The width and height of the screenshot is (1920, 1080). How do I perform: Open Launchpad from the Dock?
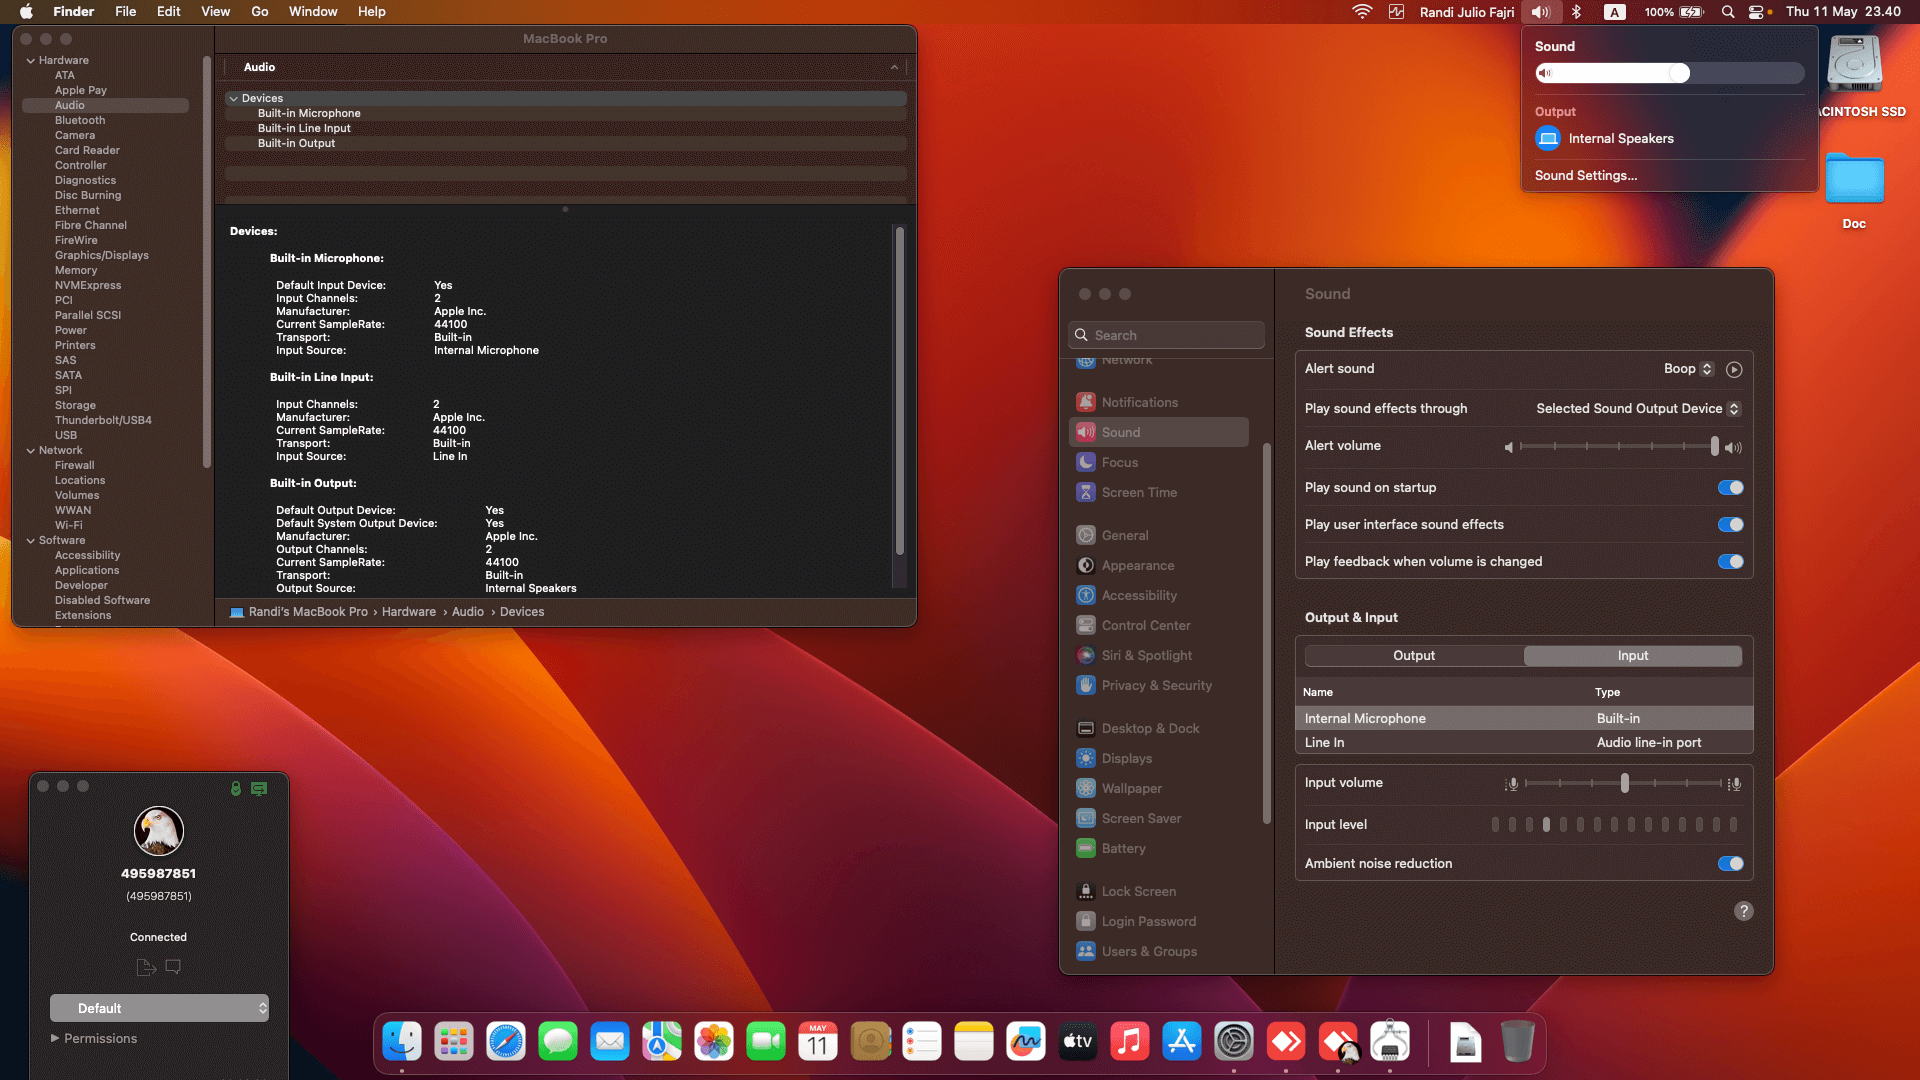point(454,1042)
